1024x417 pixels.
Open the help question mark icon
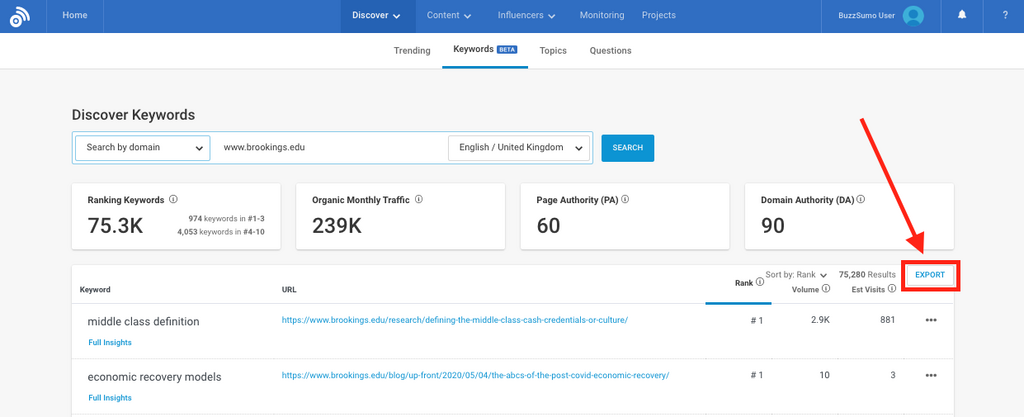click(x=1004, y=16)
